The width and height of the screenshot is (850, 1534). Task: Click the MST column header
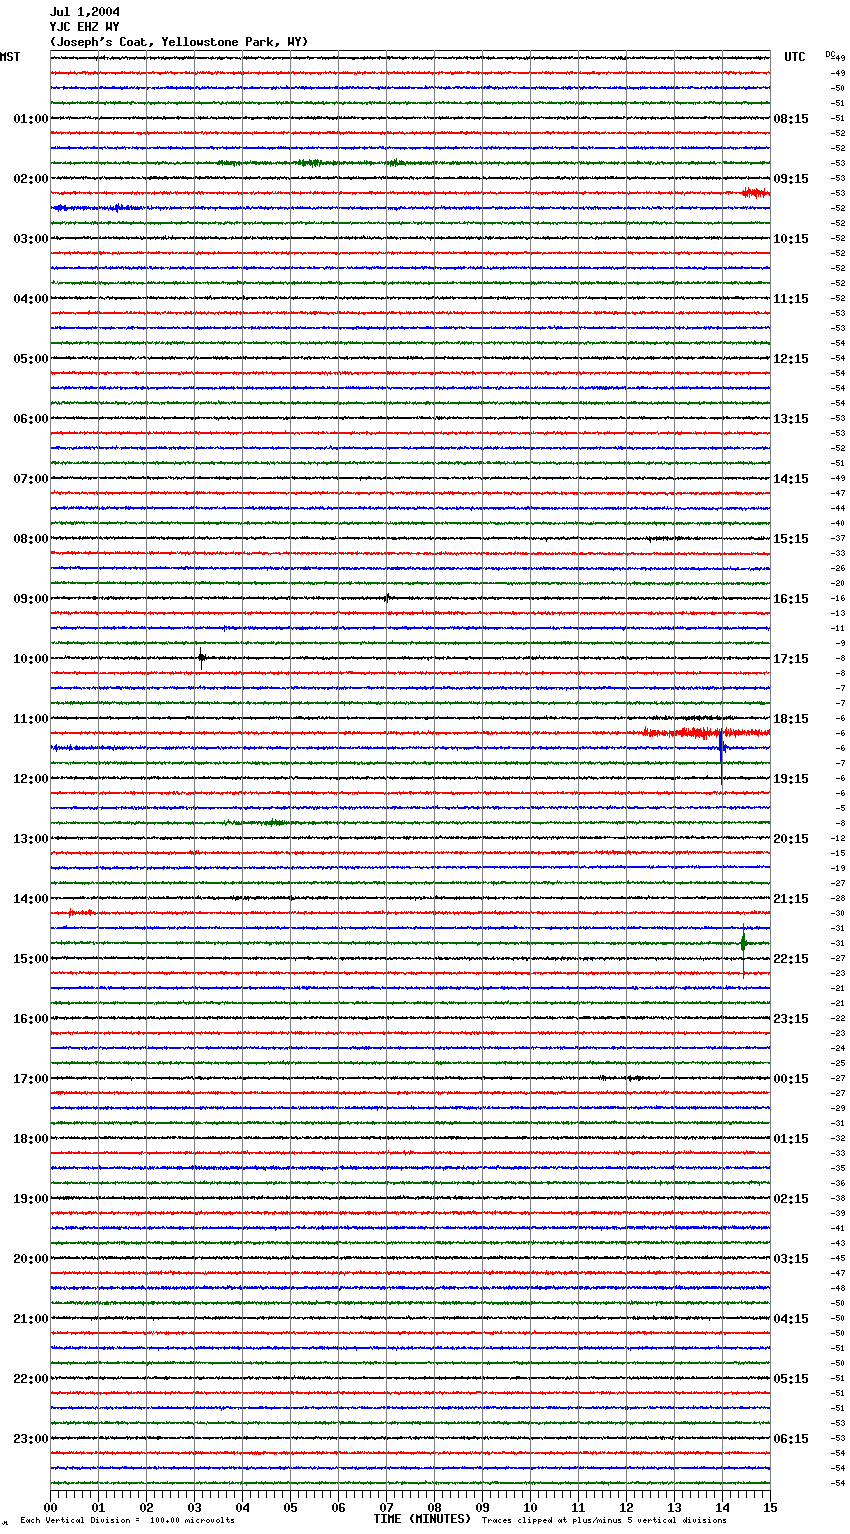10,57
